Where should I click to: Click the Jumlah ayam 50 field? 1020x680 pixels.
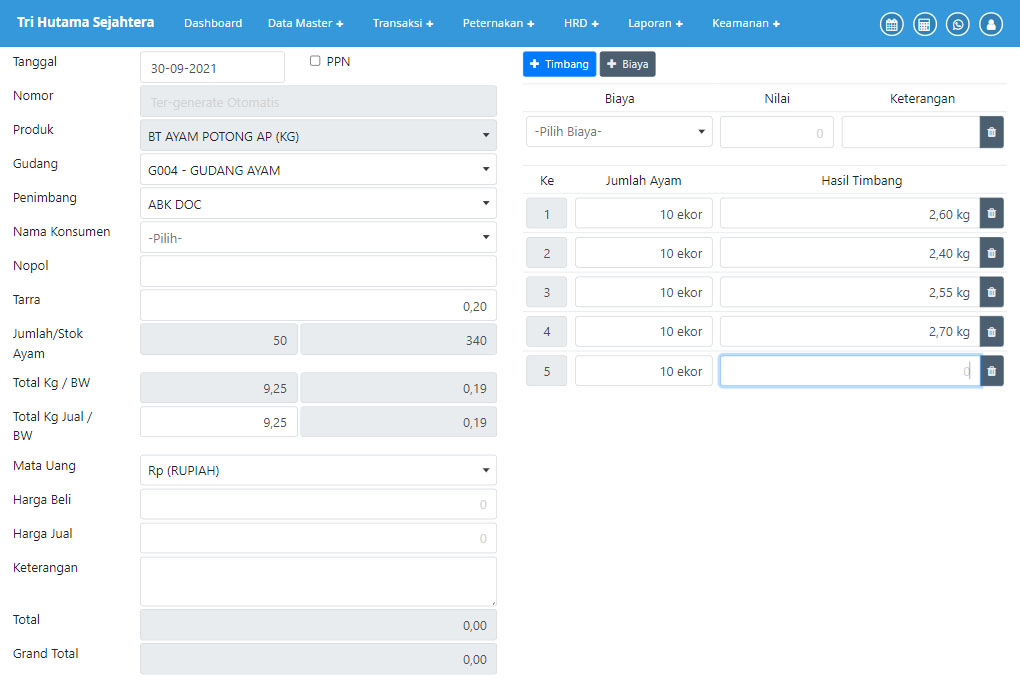pyautogui.click(x=219, y=340)
